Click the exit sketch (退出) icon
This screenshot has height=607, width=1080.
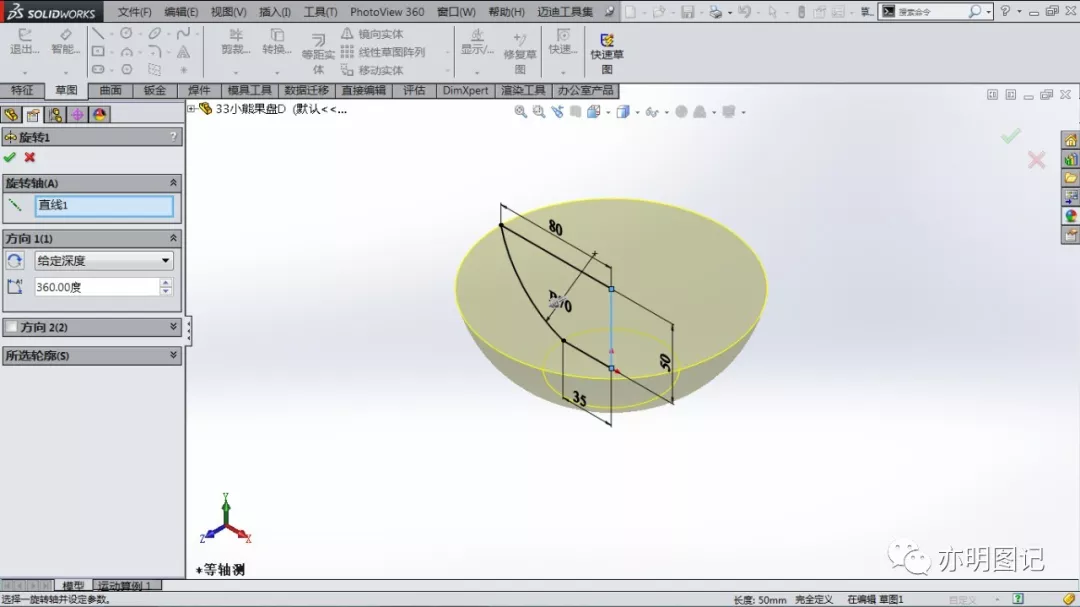pyautogui.click(x=24, y=41)
